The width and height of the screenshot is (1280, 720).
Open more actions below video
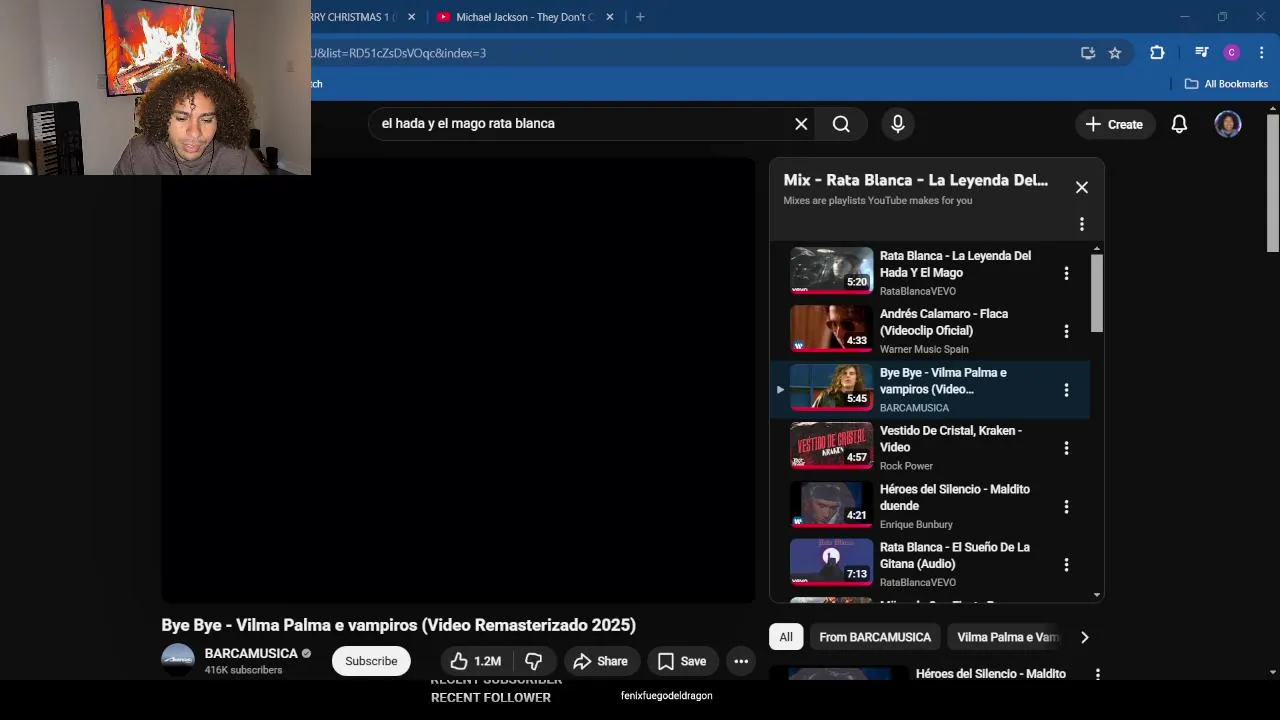point(741,661)
